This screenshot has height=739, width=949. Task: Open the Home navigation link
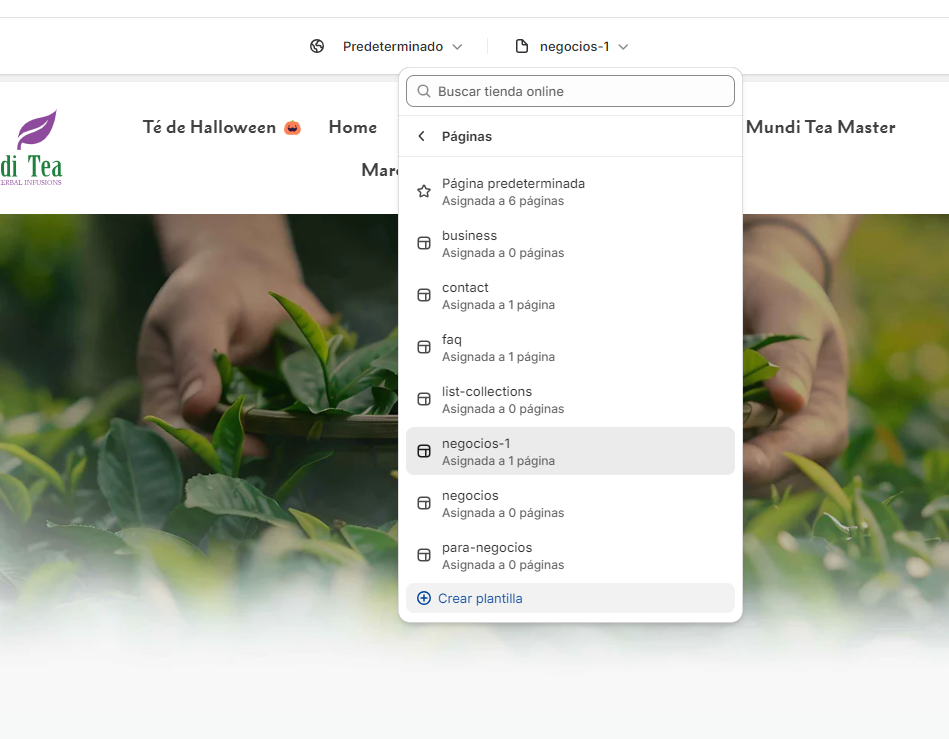tap(353, 127)
